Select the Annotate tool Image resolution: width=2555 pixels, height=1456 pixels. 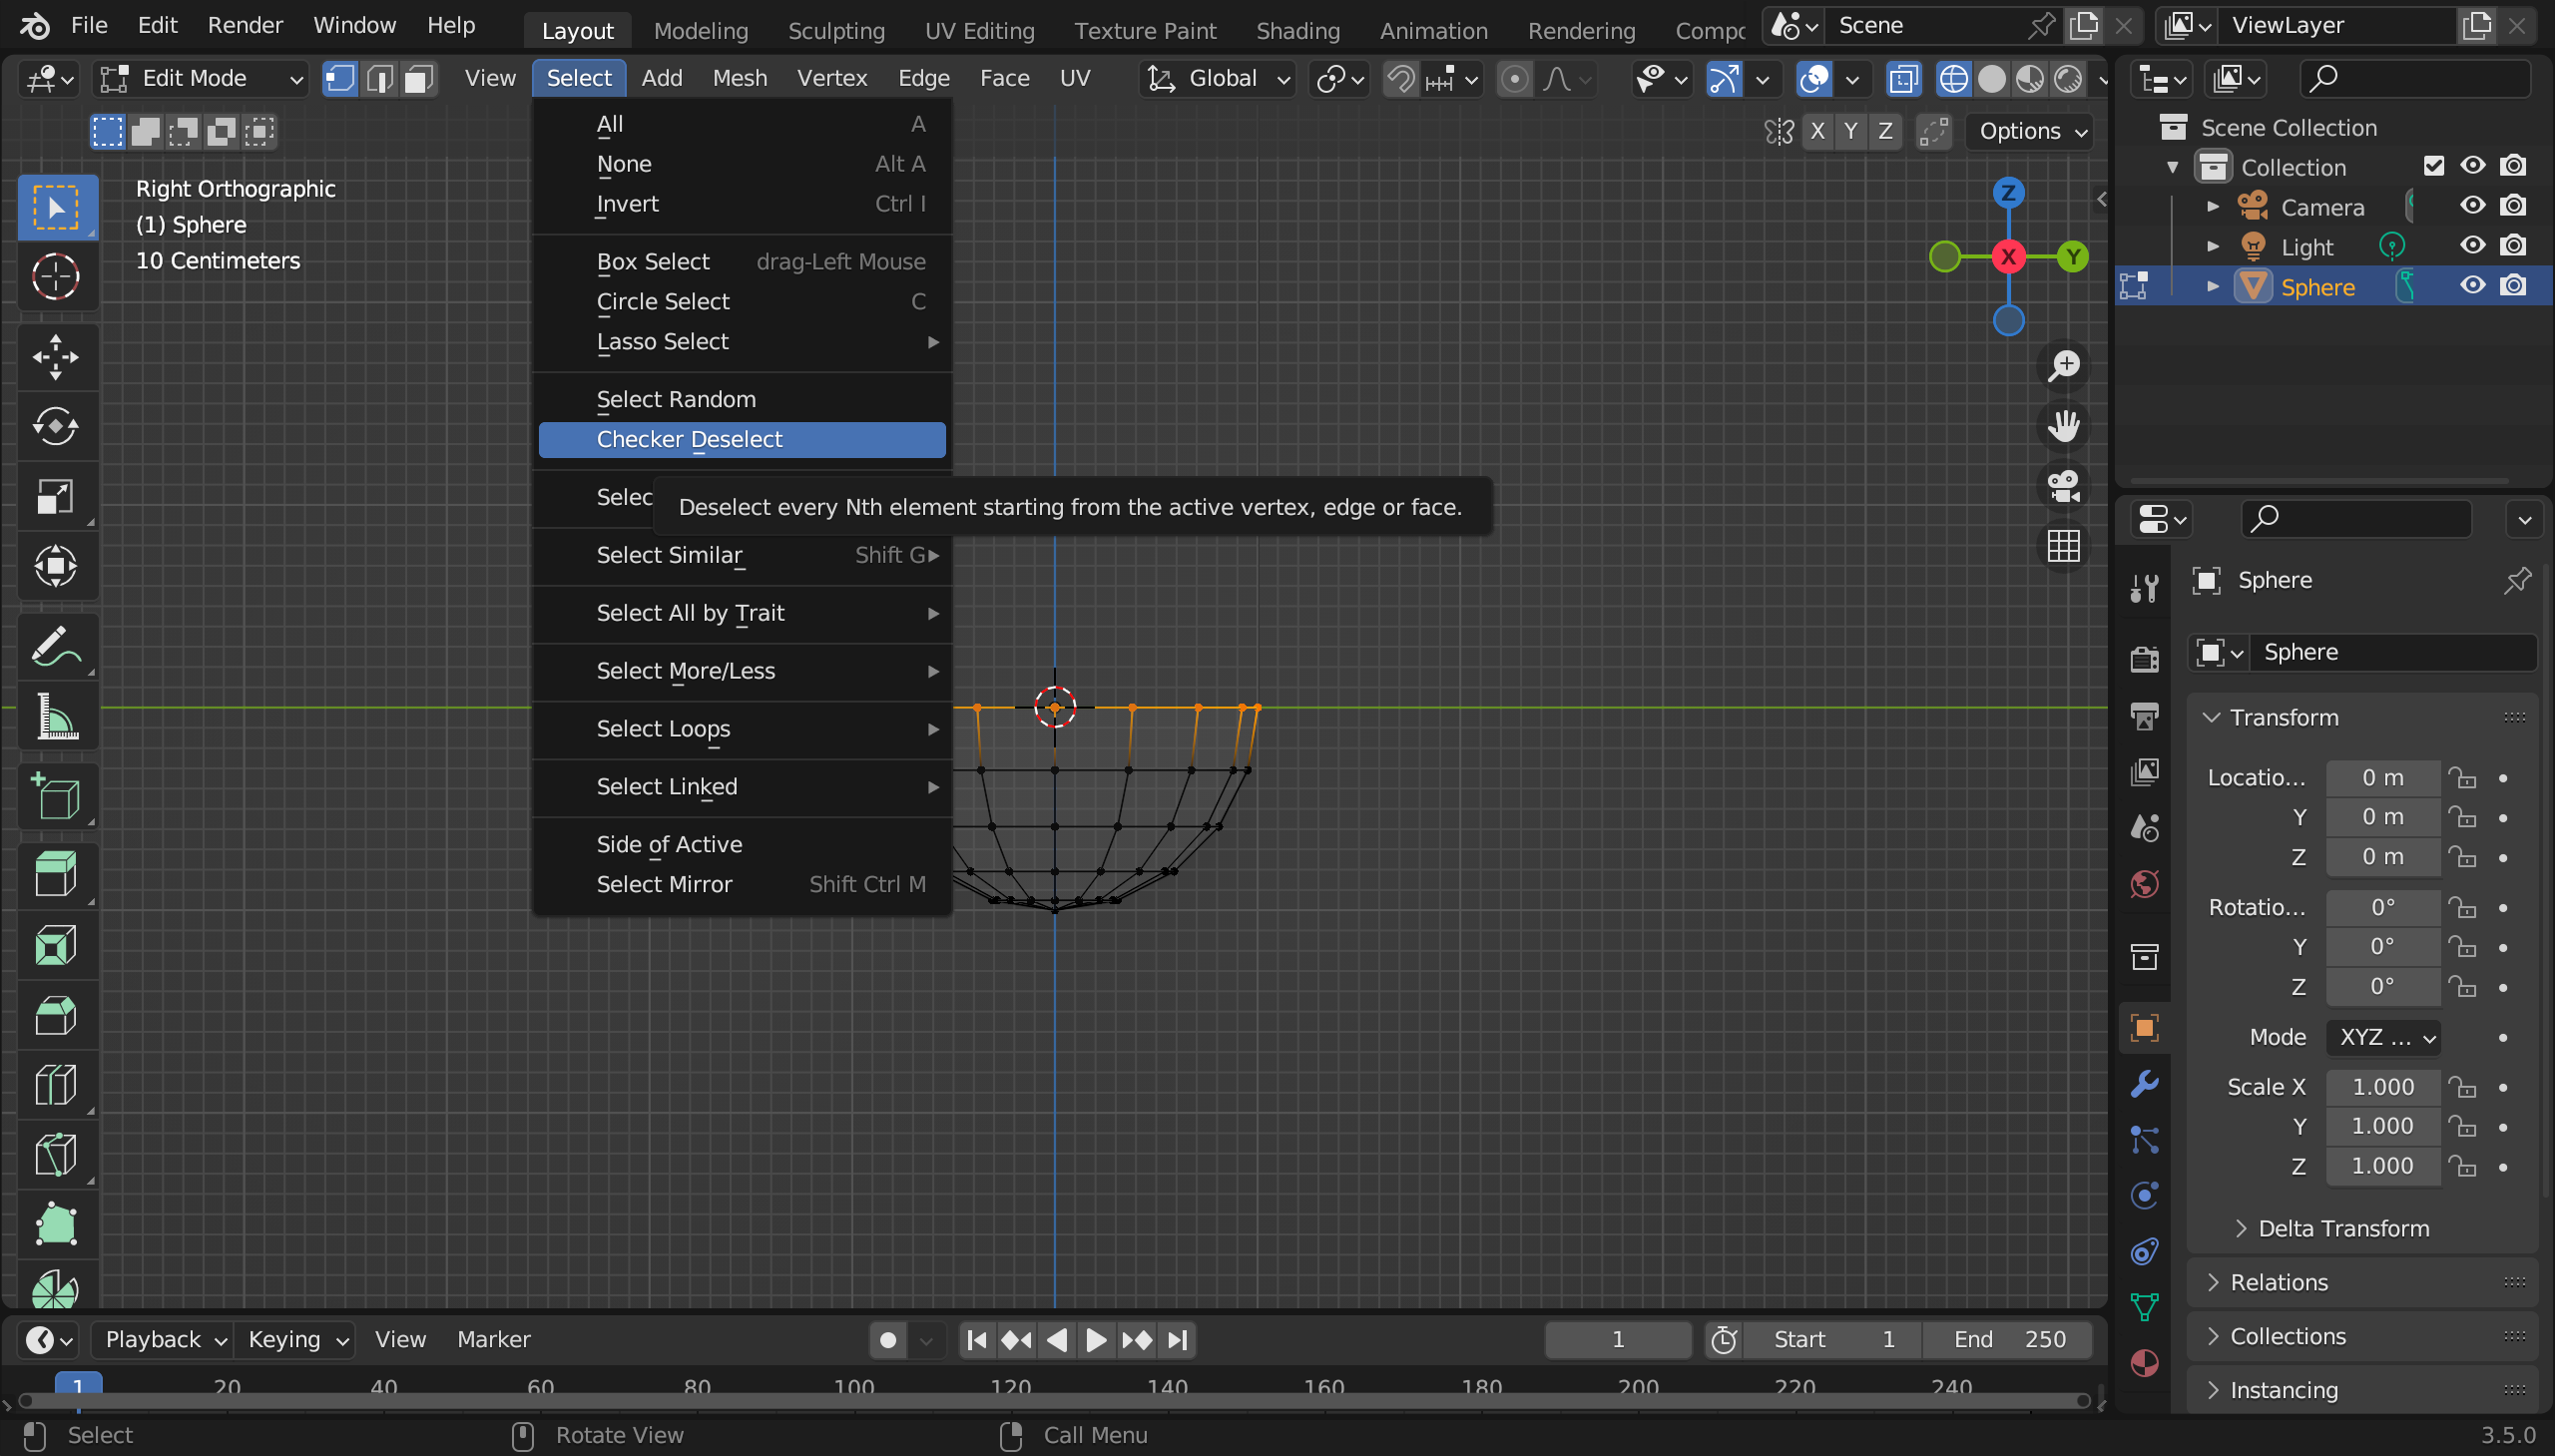(56, 647)
